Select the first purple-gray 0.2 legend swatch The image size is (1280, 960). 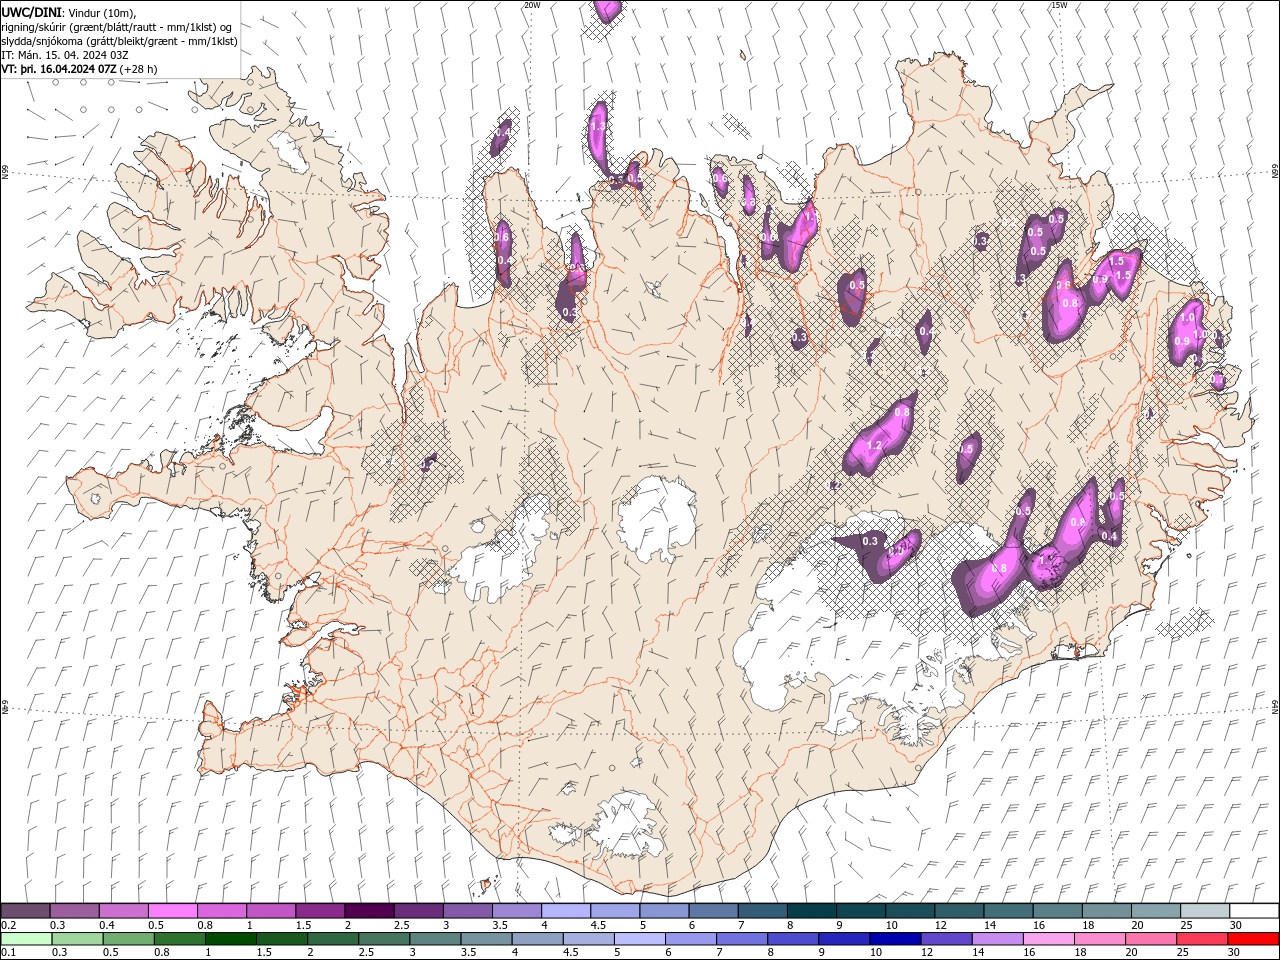pyautogui.click(x=26, y=911)
